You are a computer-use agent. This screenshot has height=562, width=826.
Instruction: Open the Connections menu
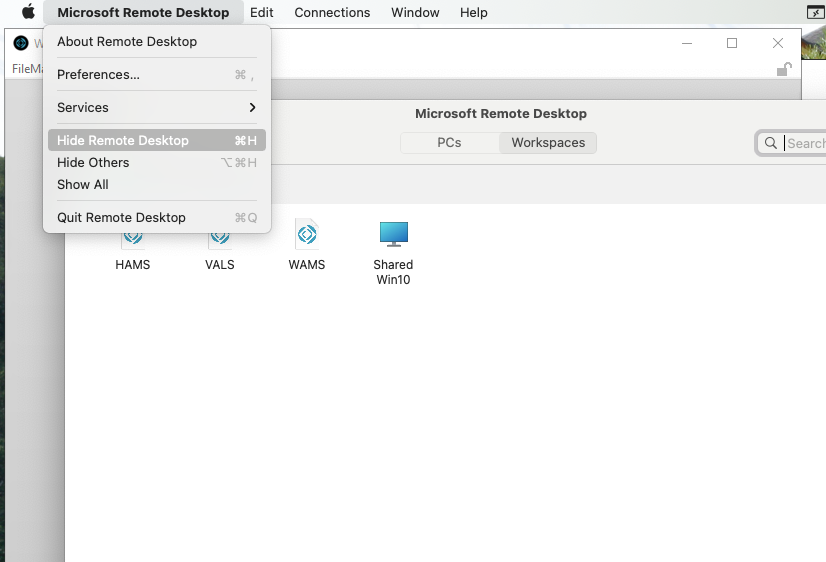coord(332,12)
